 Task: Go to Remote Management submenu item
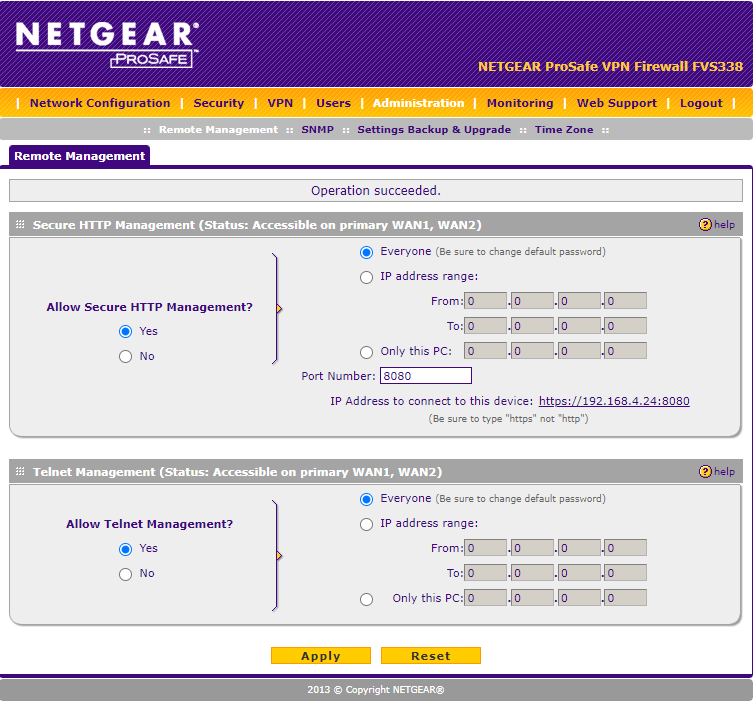coord(218,130)
